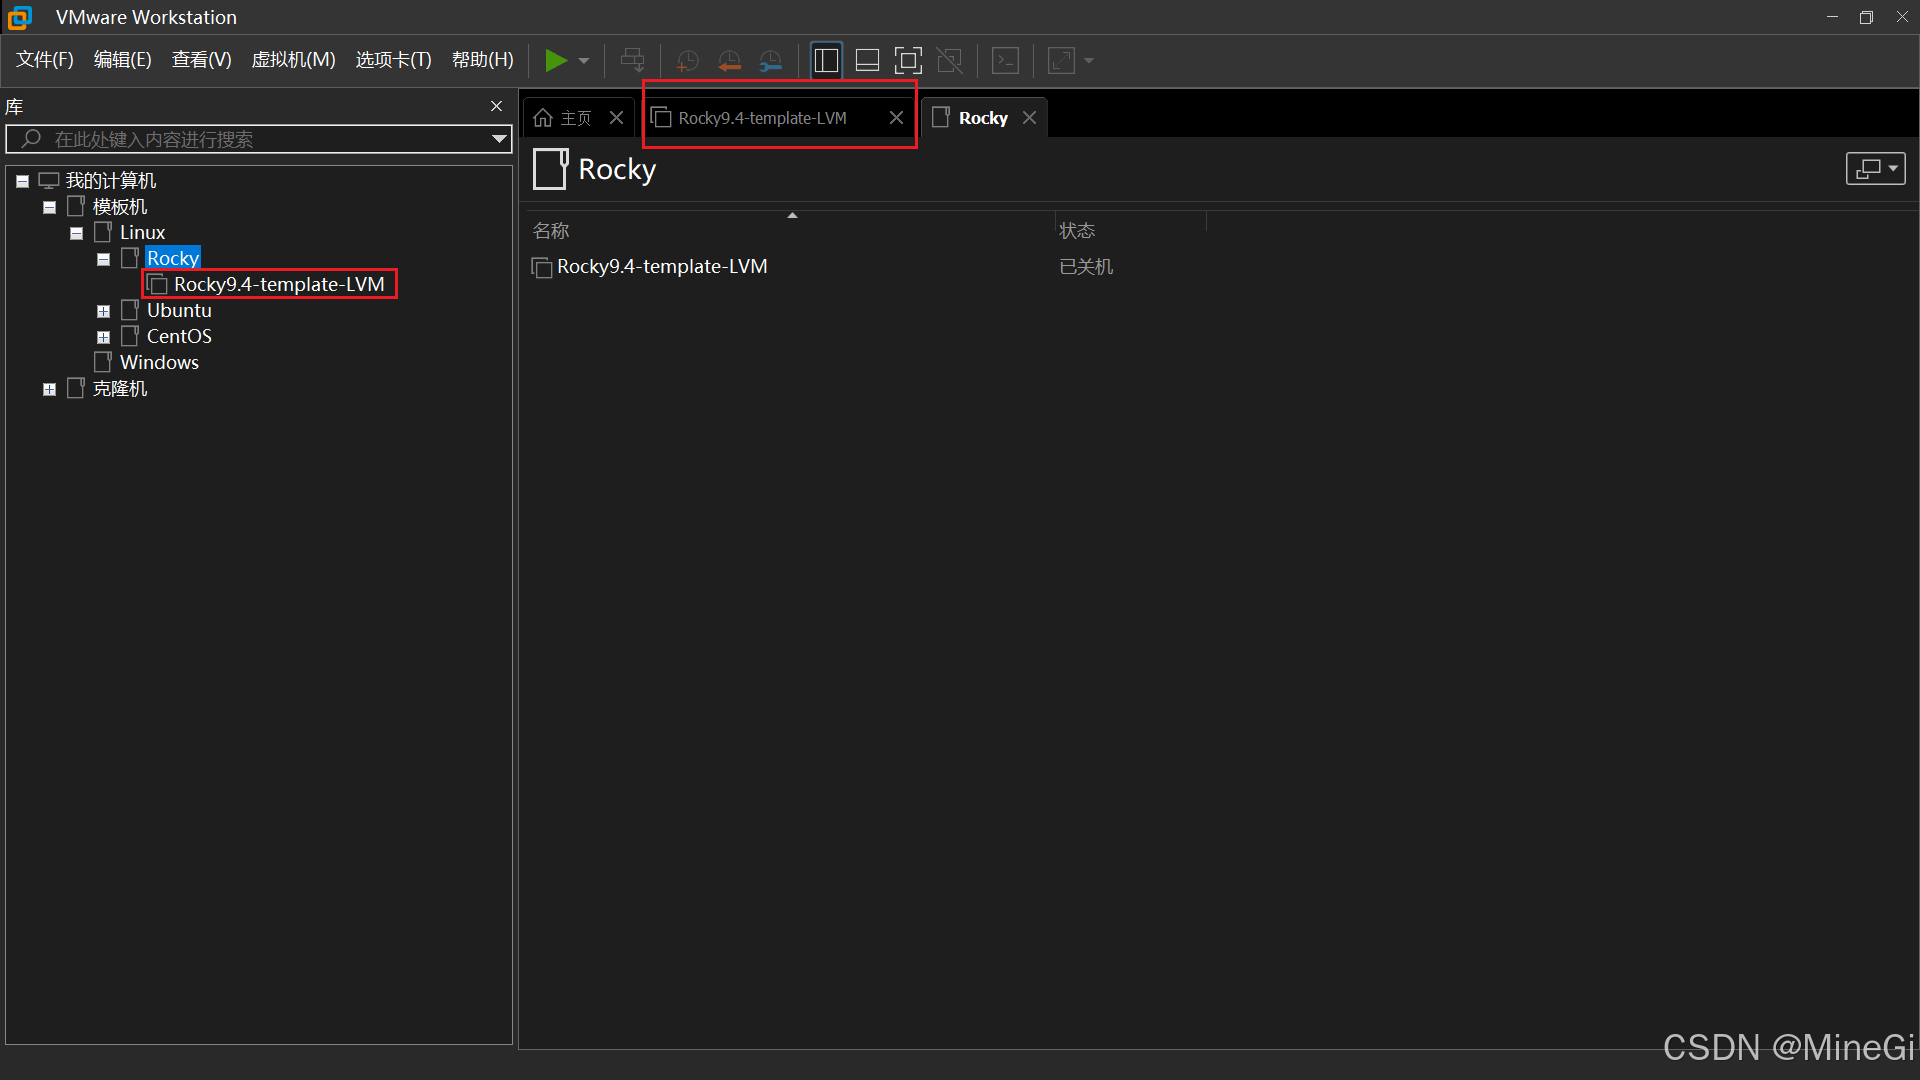
Task: Toggle the library sidebar view
Action: (826, 61)
